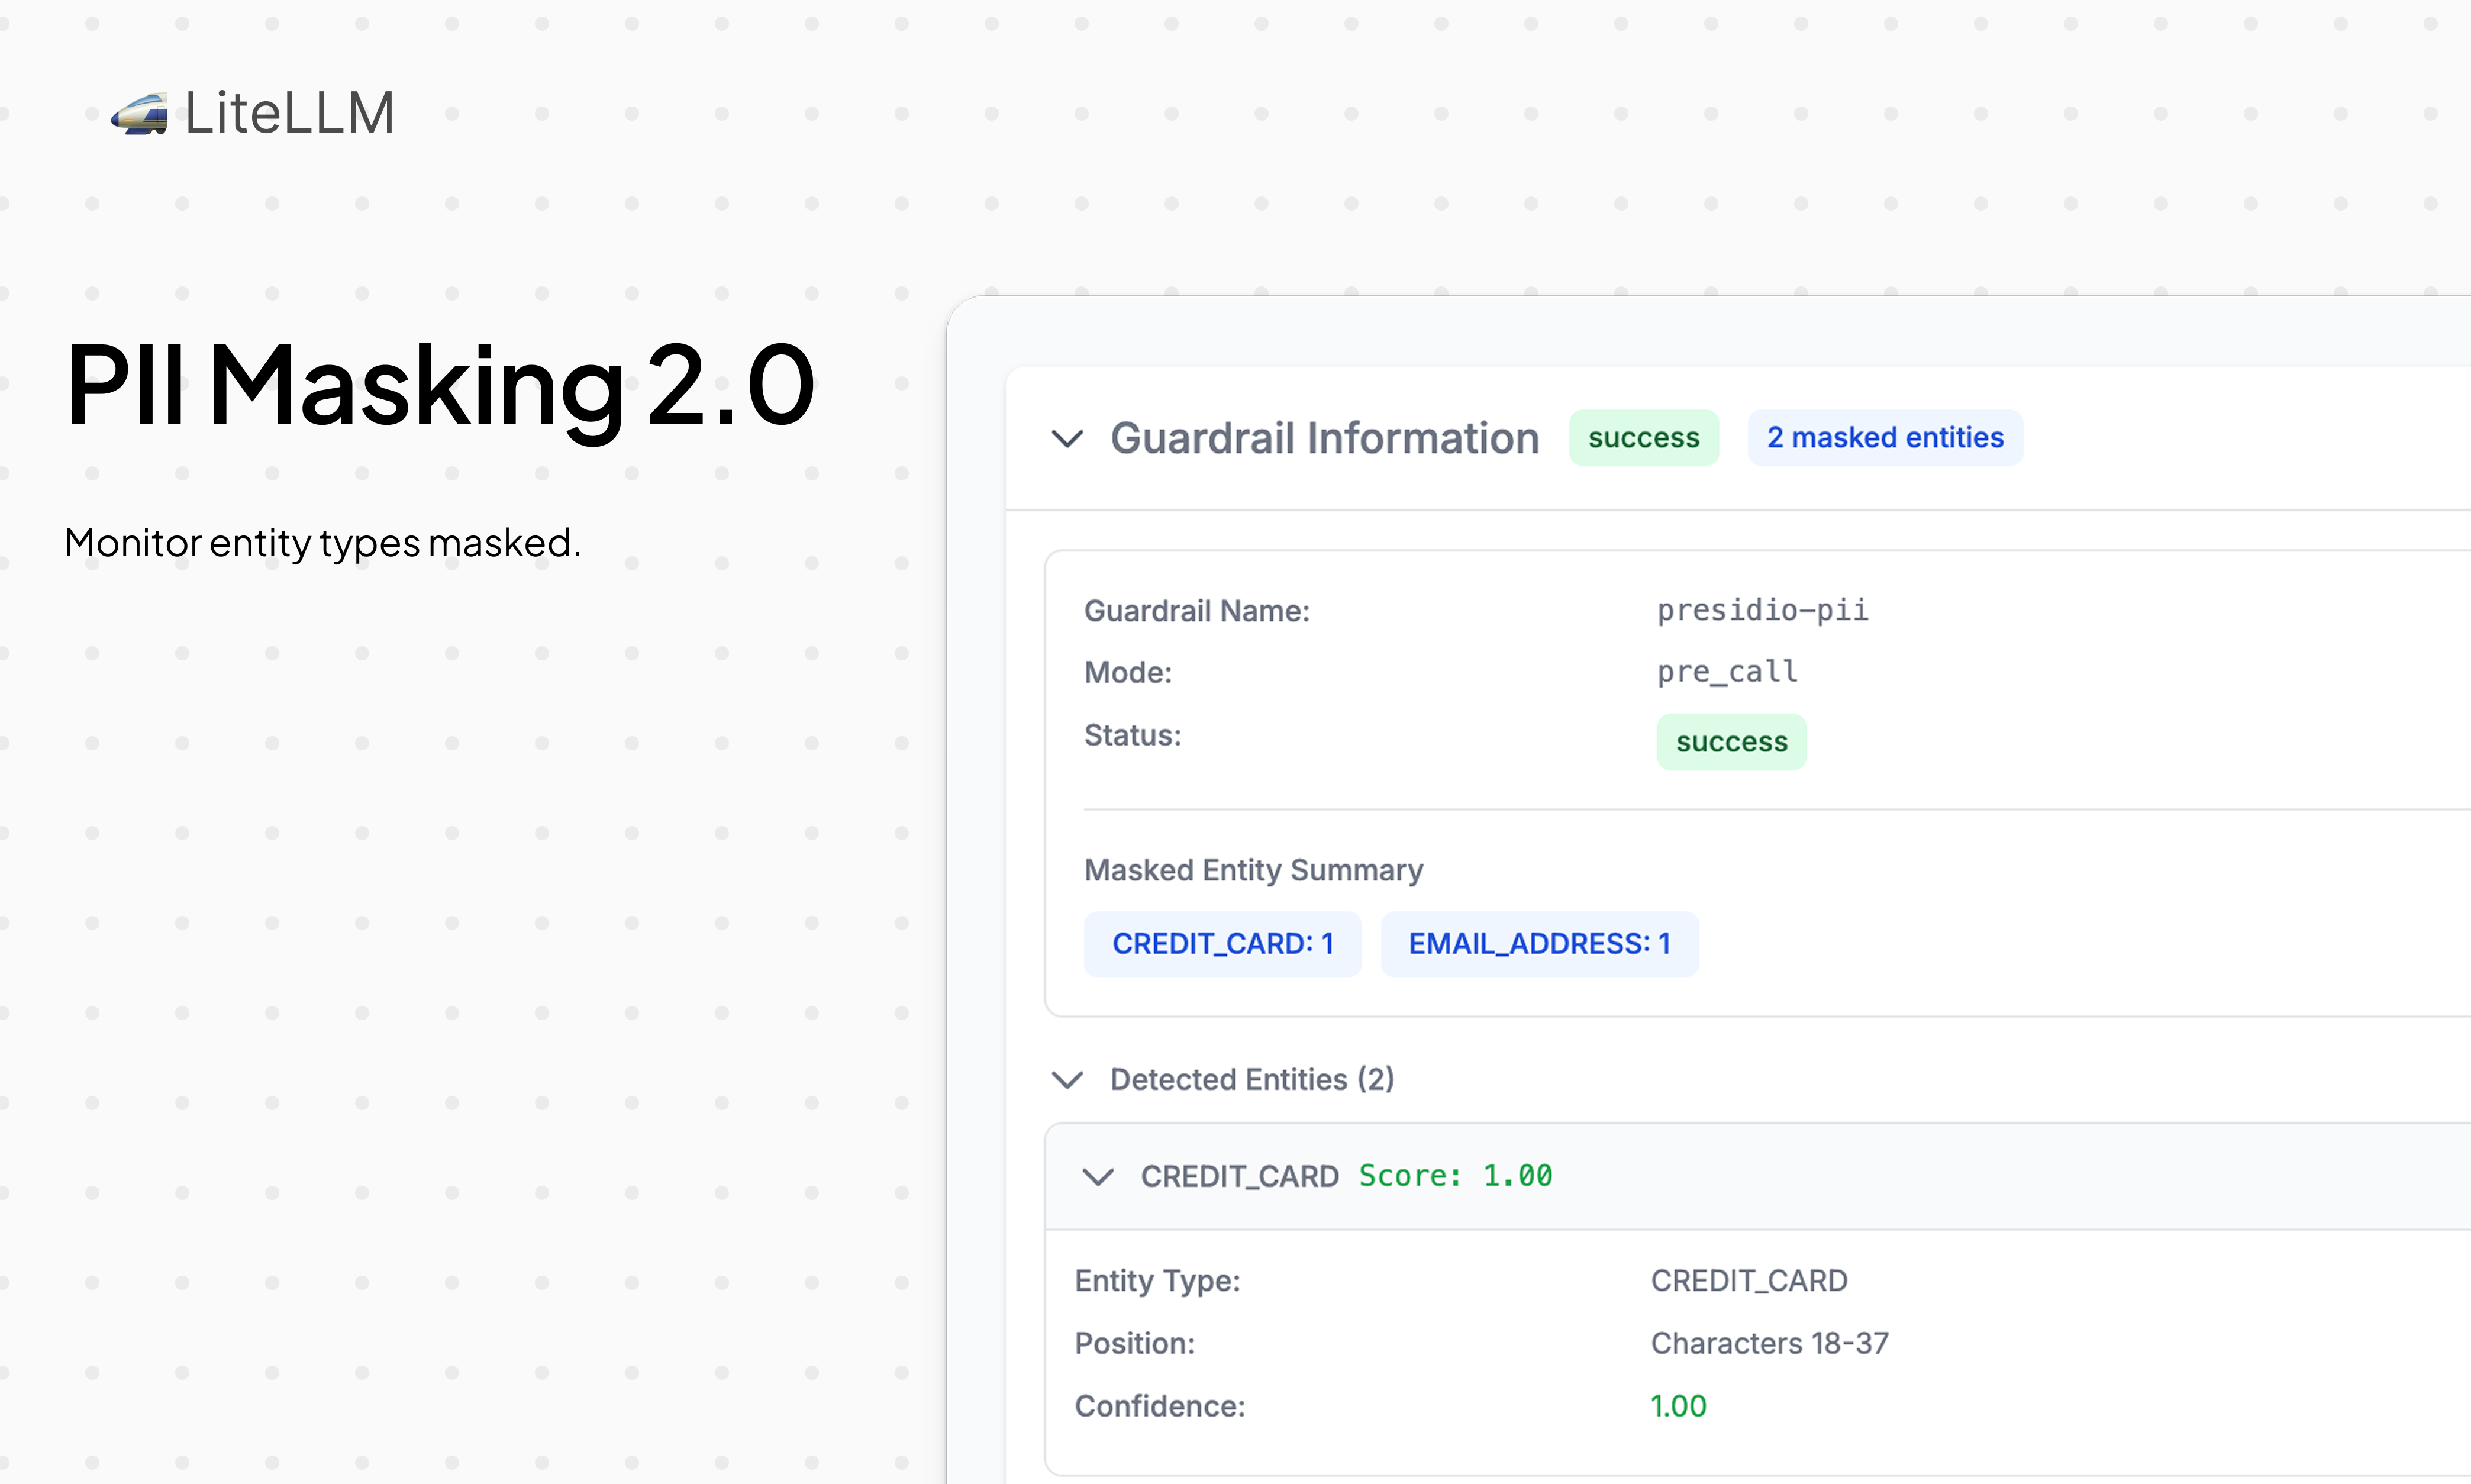Collapse the Detected Entities (2) chevron
Screen dimensions: 2471x1484
coord(1067,1080)
